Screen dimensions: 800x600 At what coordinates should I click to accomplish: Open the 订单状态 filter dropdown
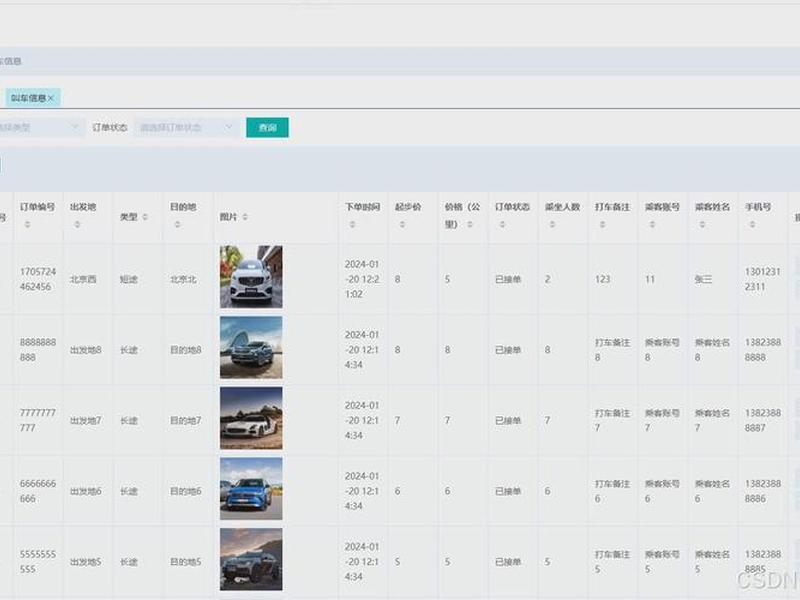(186, 127)
